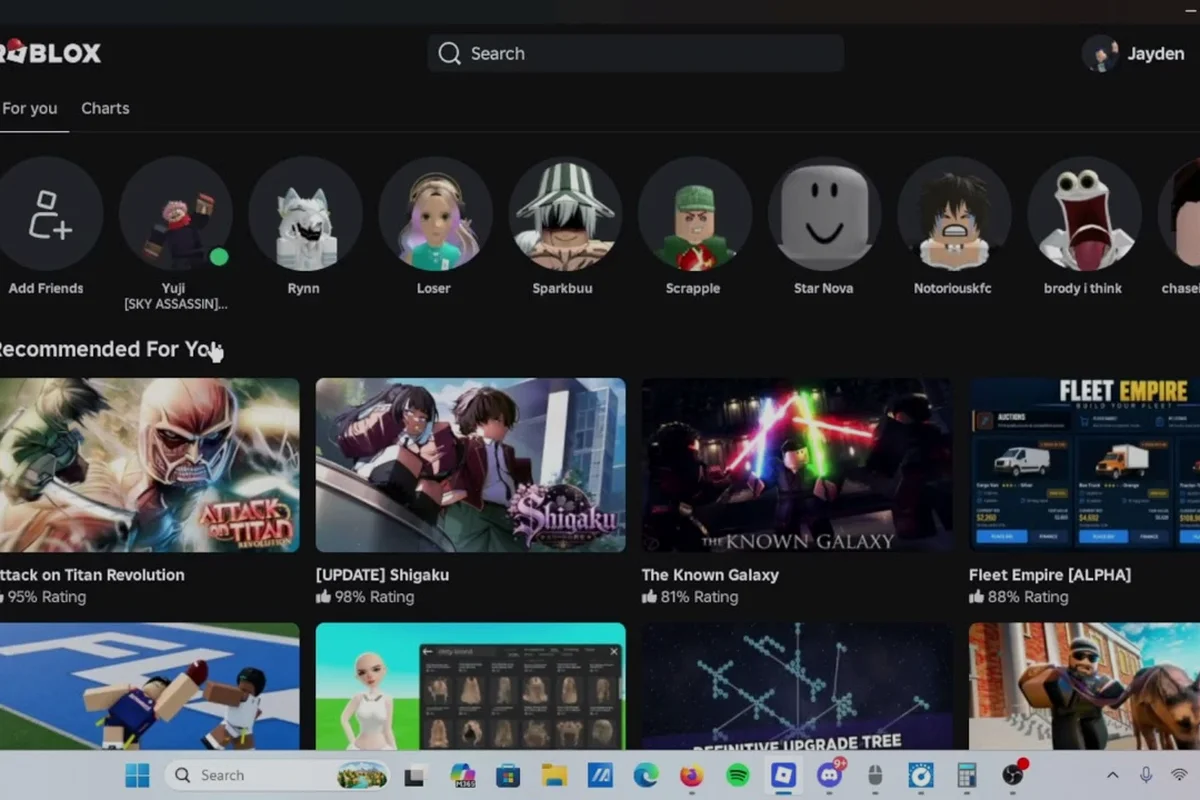Image resolution: width=1200 pixels, height=800 pixels.
Task: Open Firefox from the taskbar
Action: (691, 775)
